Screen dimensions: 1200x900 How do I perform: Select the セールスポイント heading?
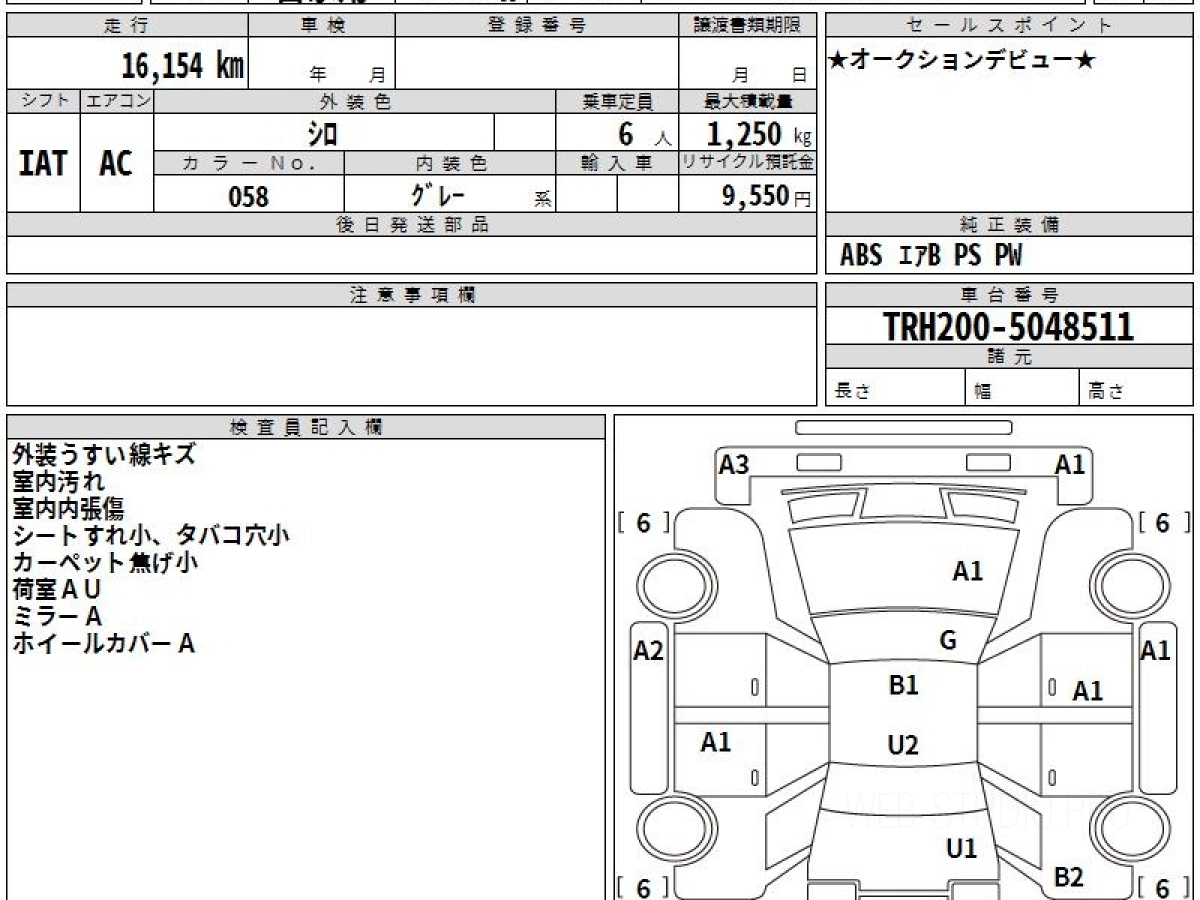point(1009,26)
